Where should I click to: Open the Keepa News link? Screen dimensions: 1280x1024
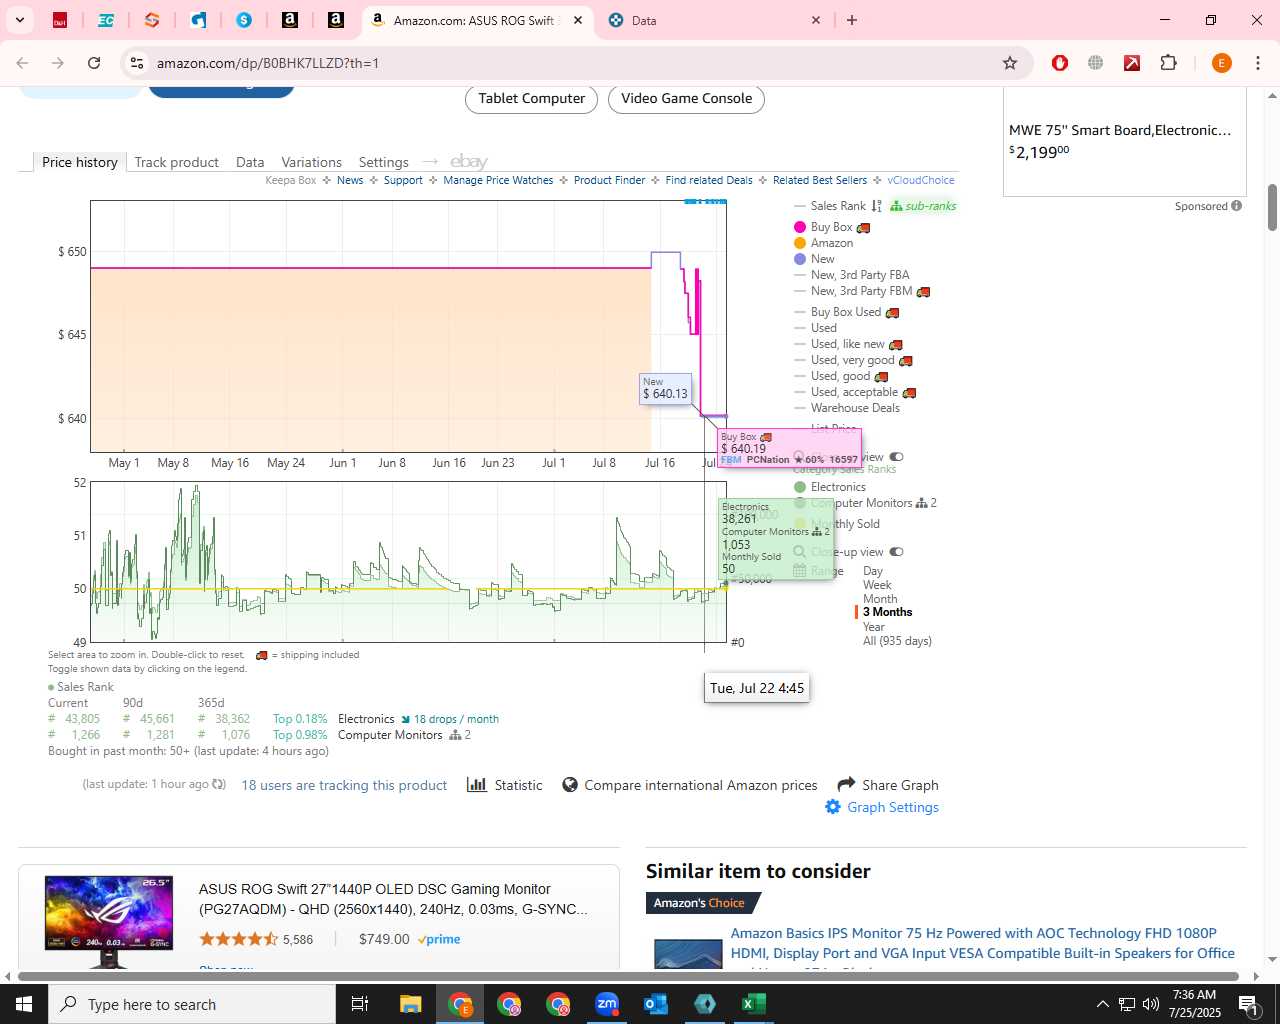pyautogui.click(x=350, y=180)
